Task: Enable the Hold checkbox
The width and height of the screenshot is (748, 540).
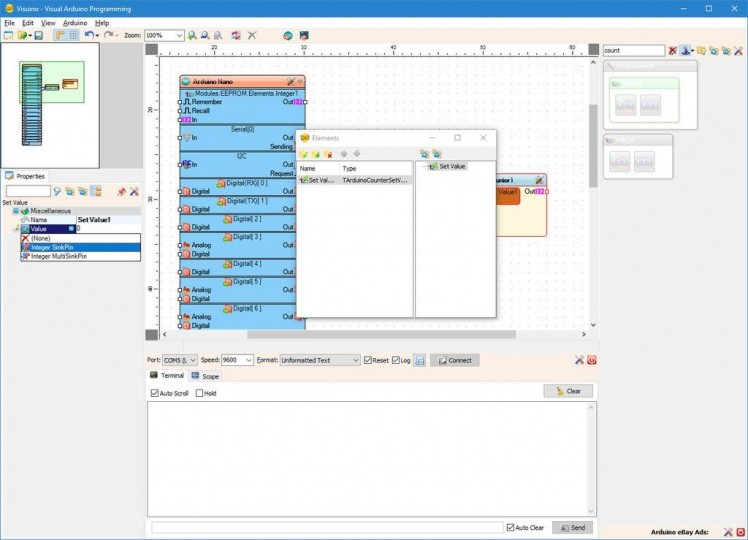Action: tap(200, 393)
